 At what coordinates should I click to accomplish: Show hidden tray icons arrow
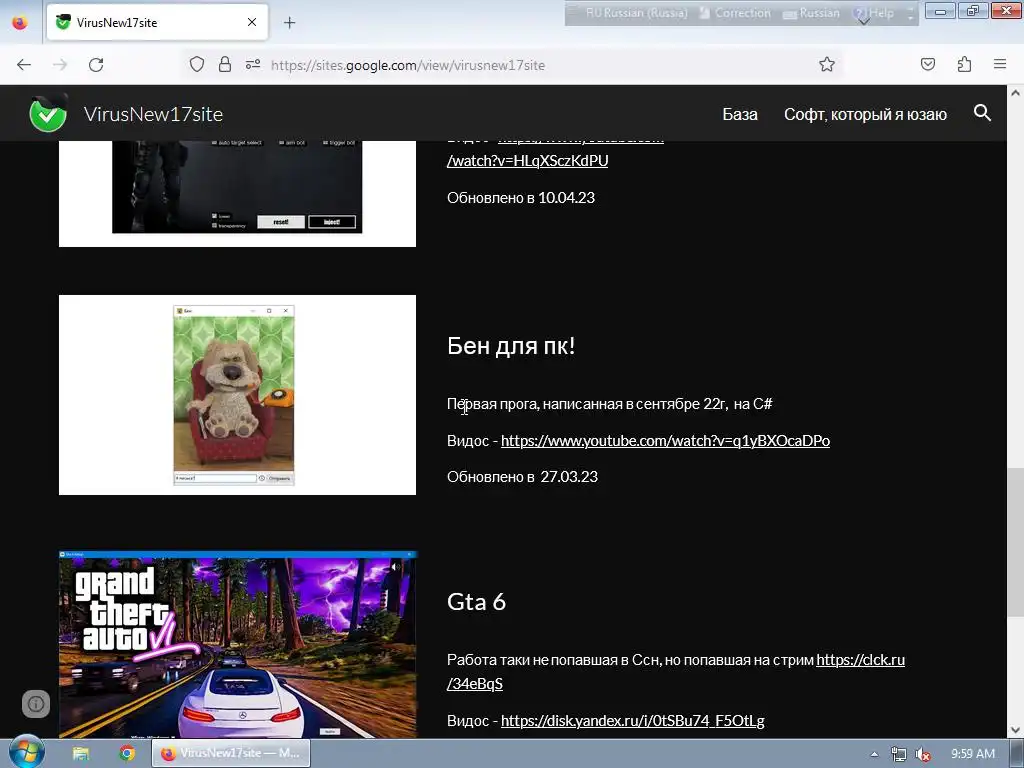[874, 754]
